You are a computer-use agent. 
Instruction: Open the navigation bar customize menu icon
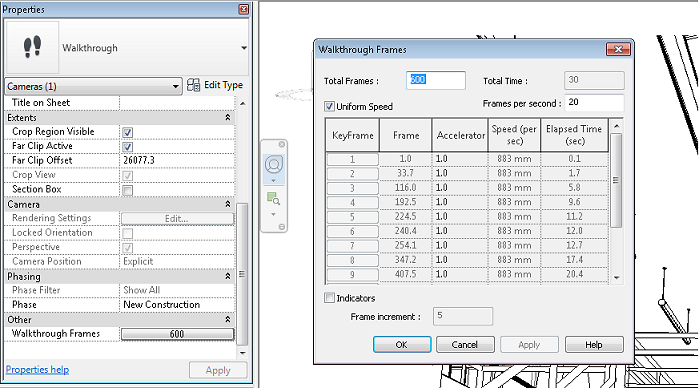coord(282,227)
